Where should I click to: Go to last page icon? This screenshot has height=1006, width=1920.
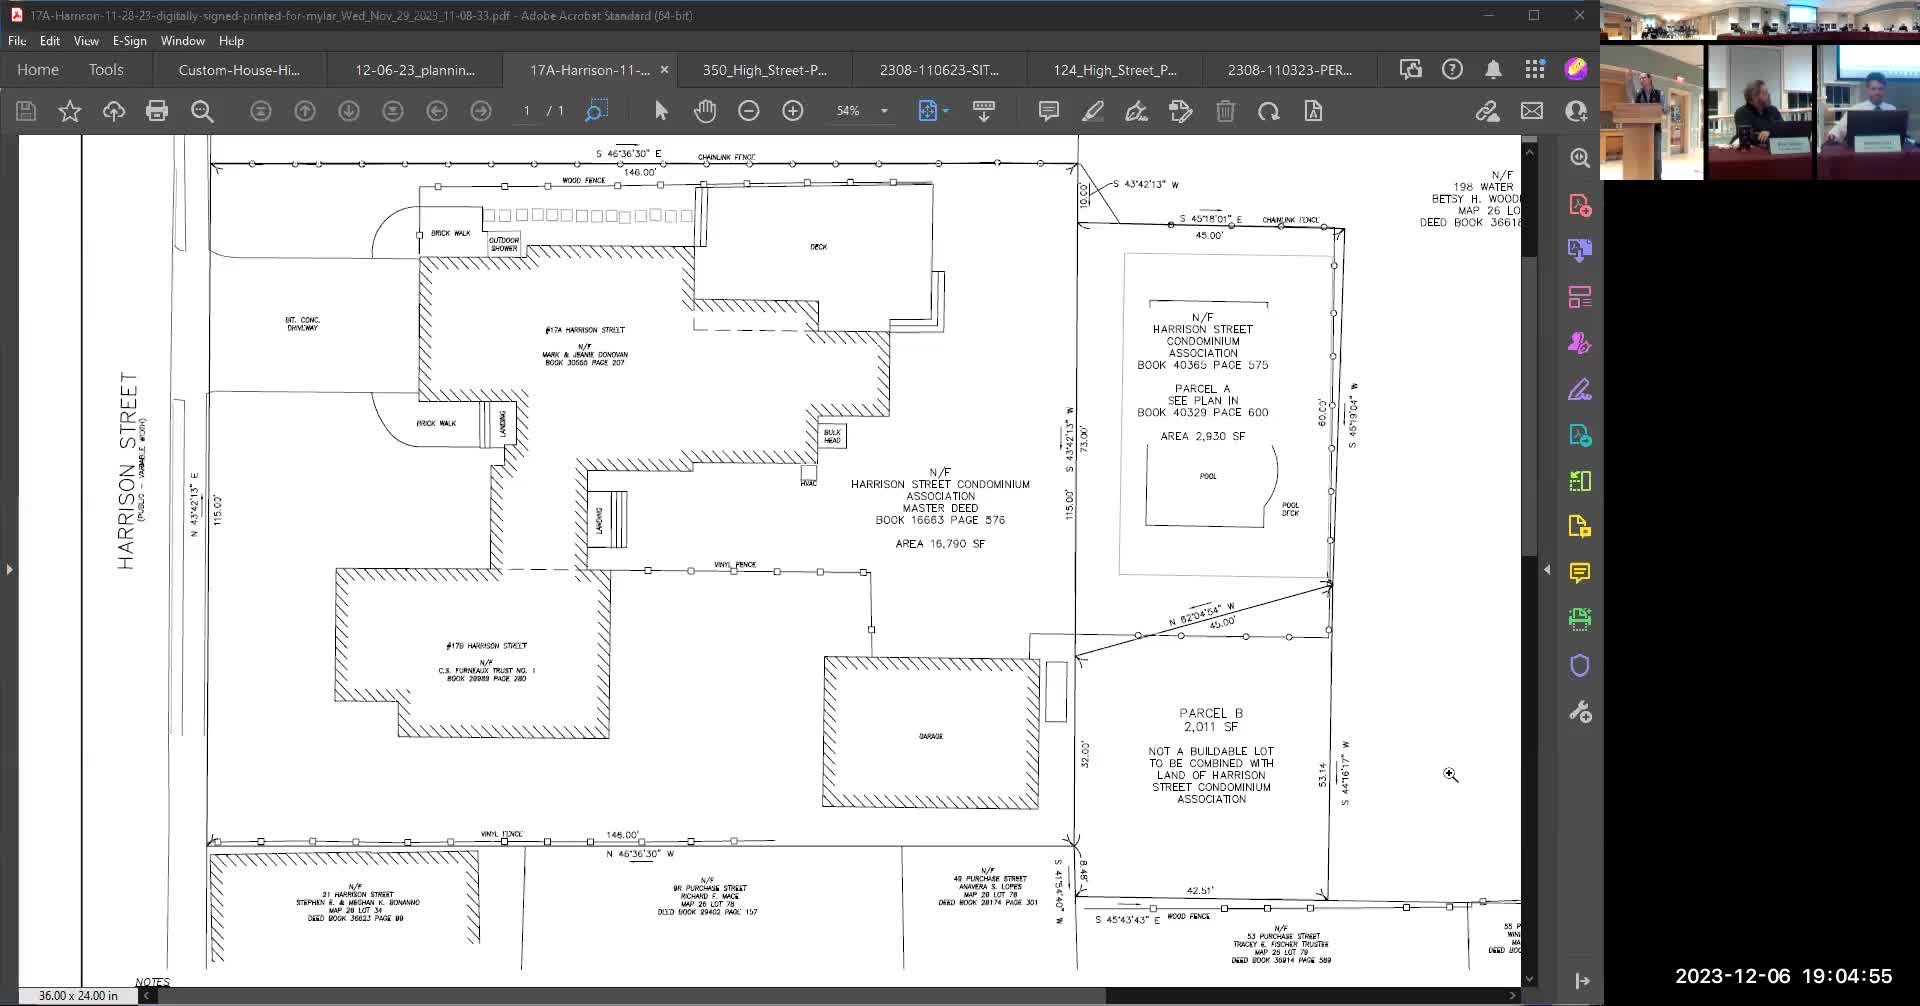click(393, 111)
